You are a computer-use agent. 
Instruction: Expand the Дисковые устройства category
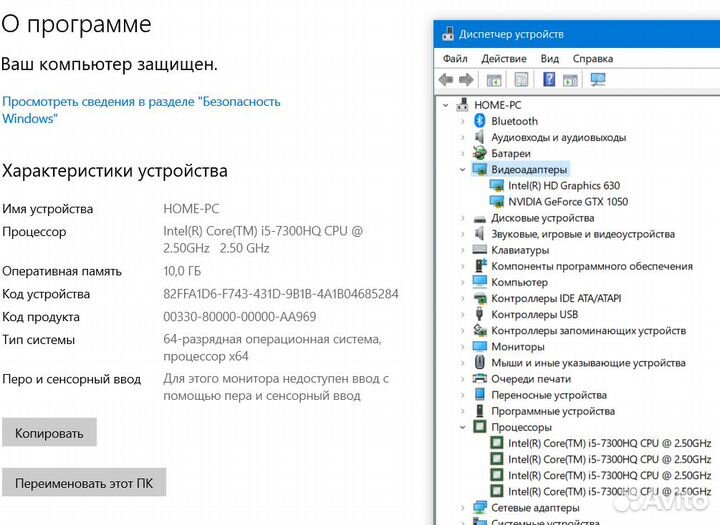(x=462, y=218)
